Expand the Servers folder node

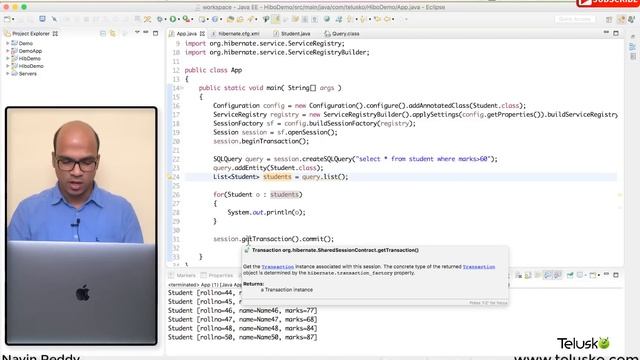(x=7, y=73)
